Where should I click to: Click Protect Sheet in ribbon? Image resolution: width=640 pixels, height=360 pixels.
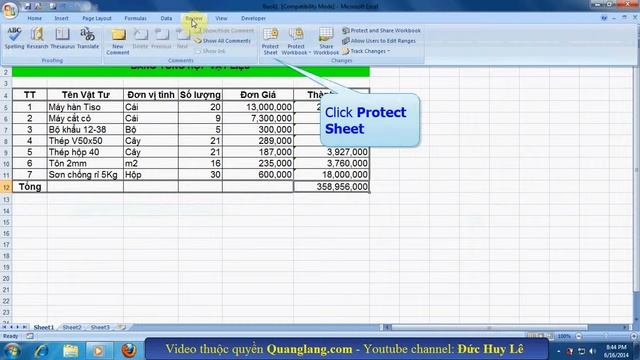coord(270,41)
